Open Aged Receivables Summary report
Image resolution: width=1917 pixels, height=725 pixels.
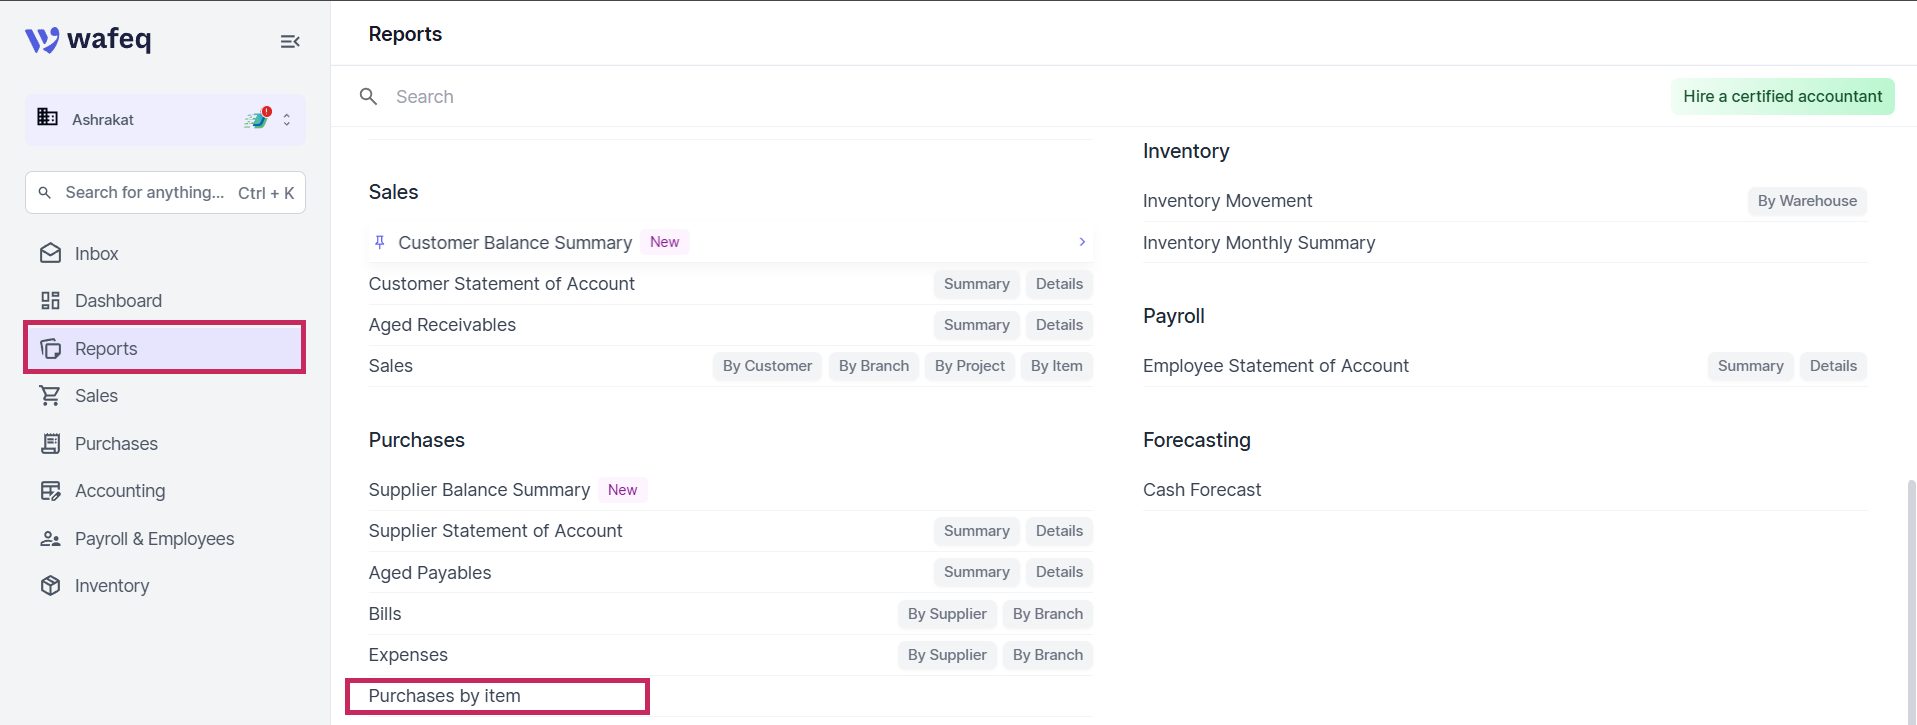click(976, 325)
